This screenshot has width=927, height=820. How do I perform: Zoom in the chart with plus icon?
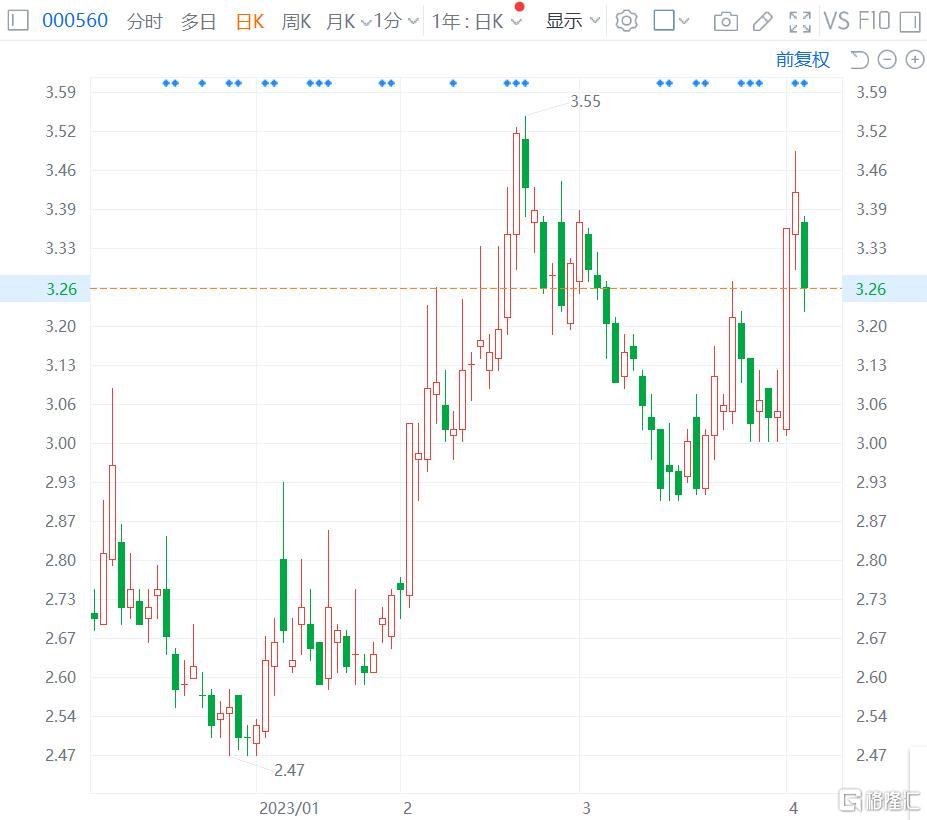click(x=915, y=60)
